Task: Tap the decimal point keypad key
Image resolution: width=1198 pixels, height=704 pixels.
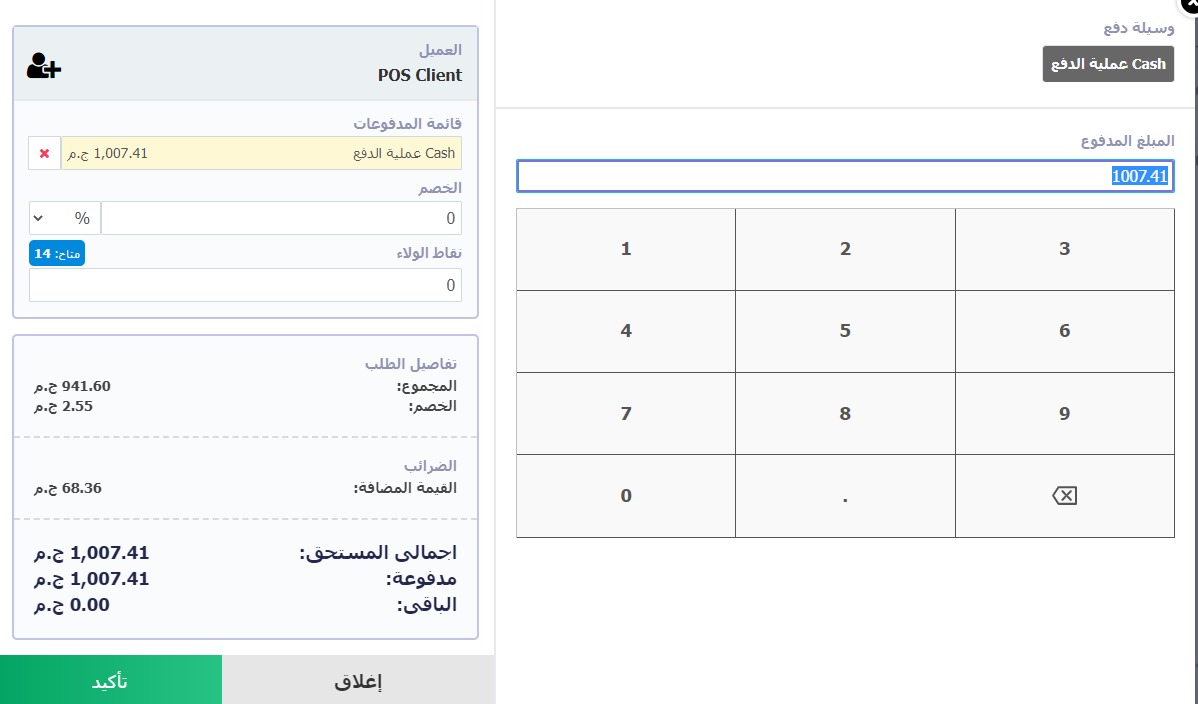Action: (845, 496)
